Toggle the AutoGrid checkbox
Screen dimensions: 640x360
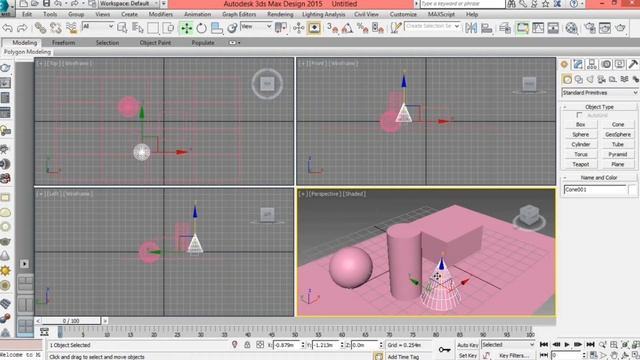[579, 115]
